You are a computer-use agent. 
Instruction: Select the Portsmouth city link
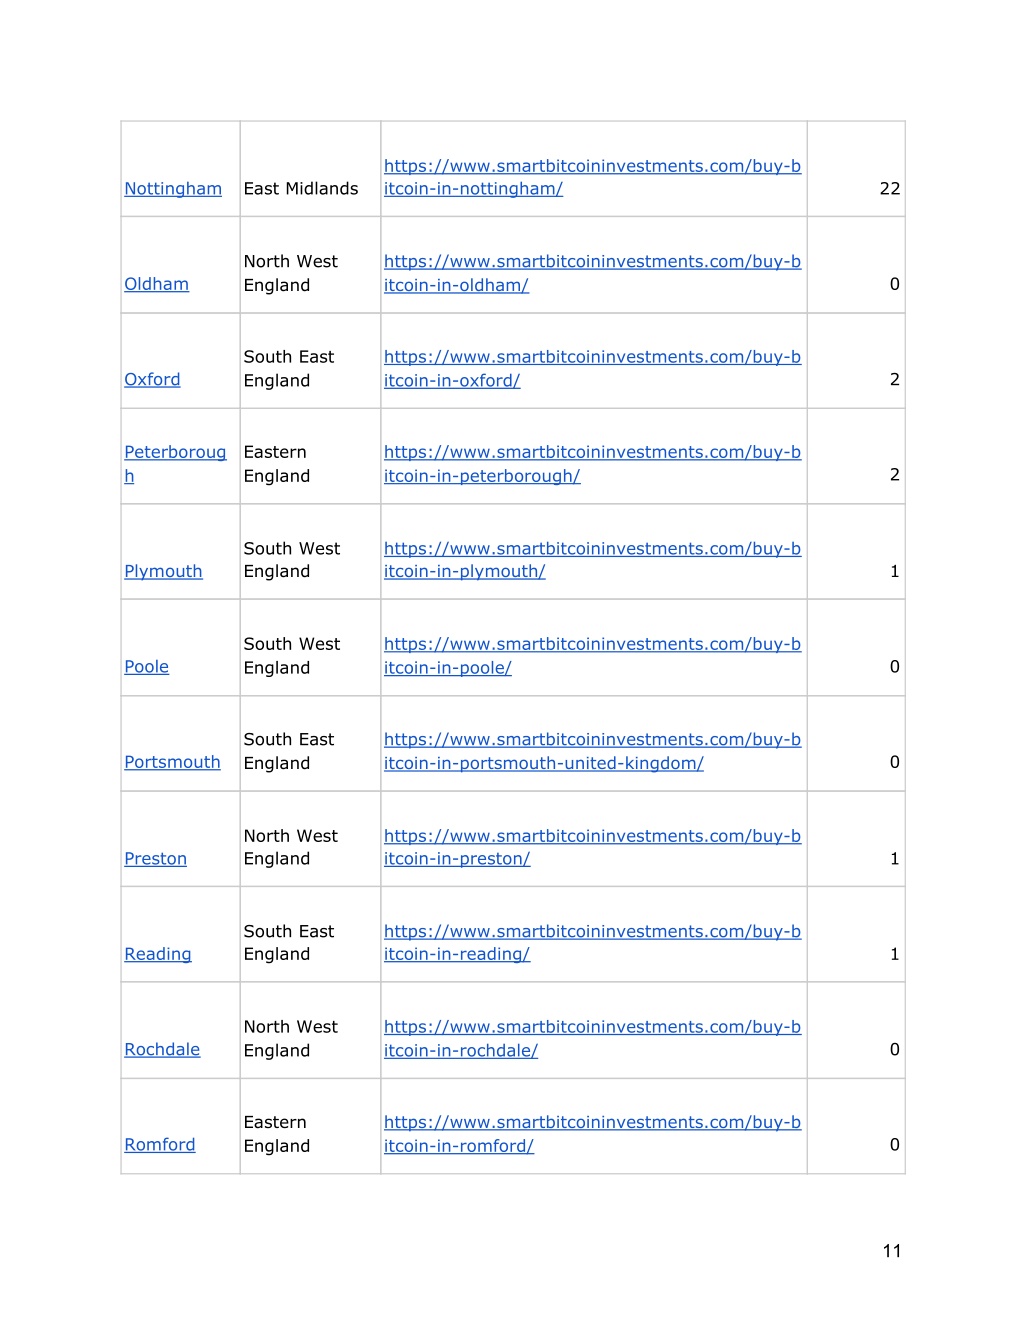pos(172,762)
